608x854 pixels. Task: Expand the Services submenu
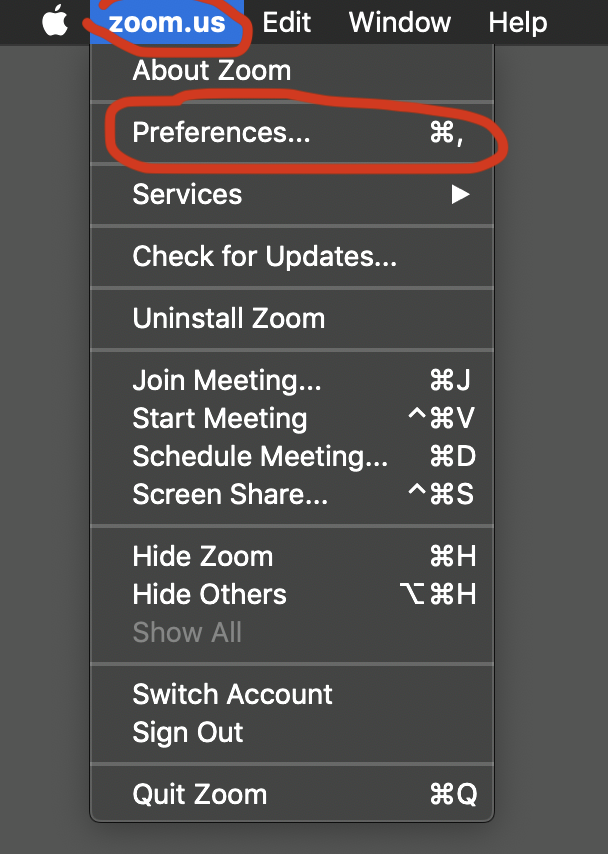187,195
